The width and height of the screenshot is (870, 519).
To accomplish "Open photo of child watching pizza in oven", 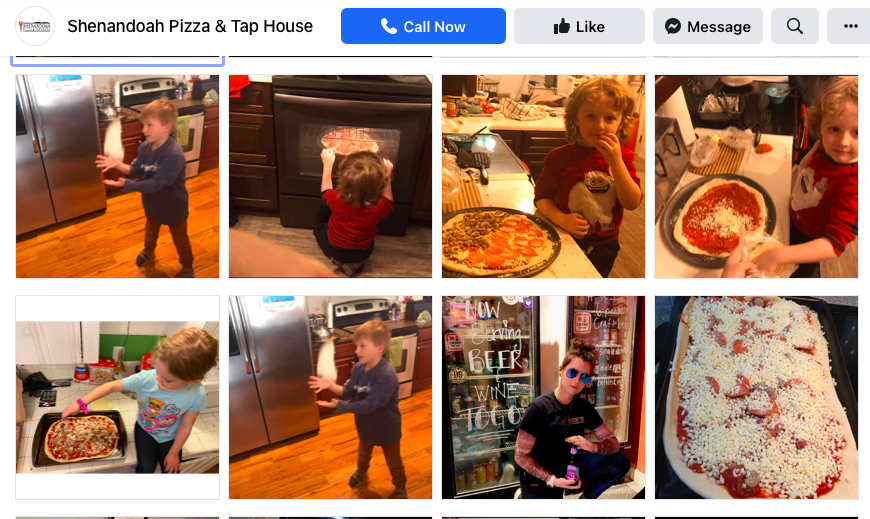I will tap(330, 177).
